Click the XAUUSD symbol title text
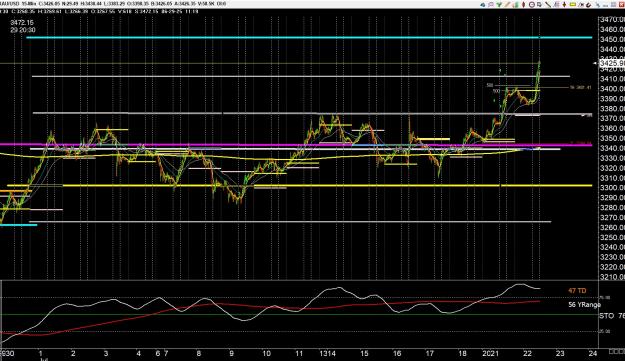625x361 pixels. click(x=10, y=4)
